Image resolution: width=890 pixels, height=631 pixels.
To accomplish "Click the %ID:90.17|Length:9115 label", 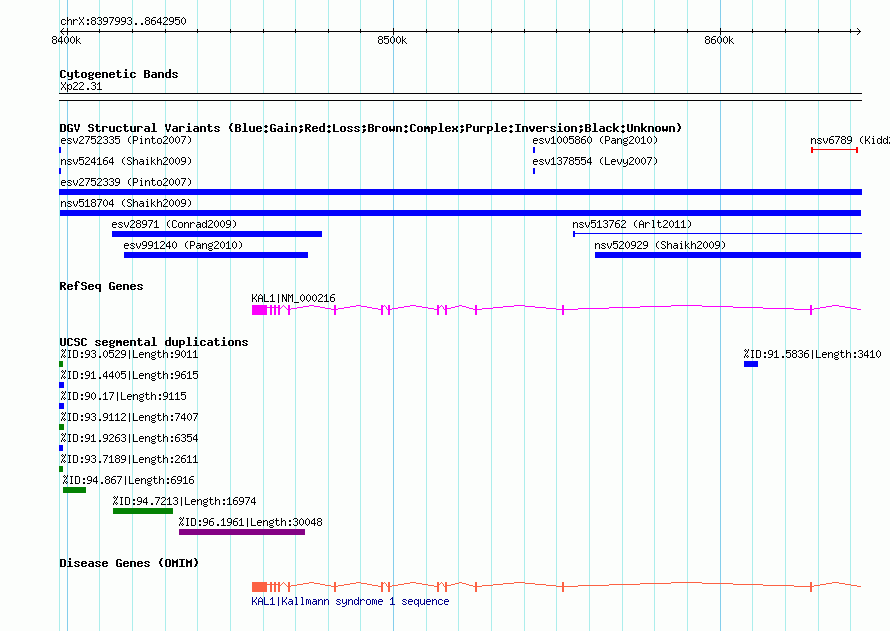I will point(123,396).
